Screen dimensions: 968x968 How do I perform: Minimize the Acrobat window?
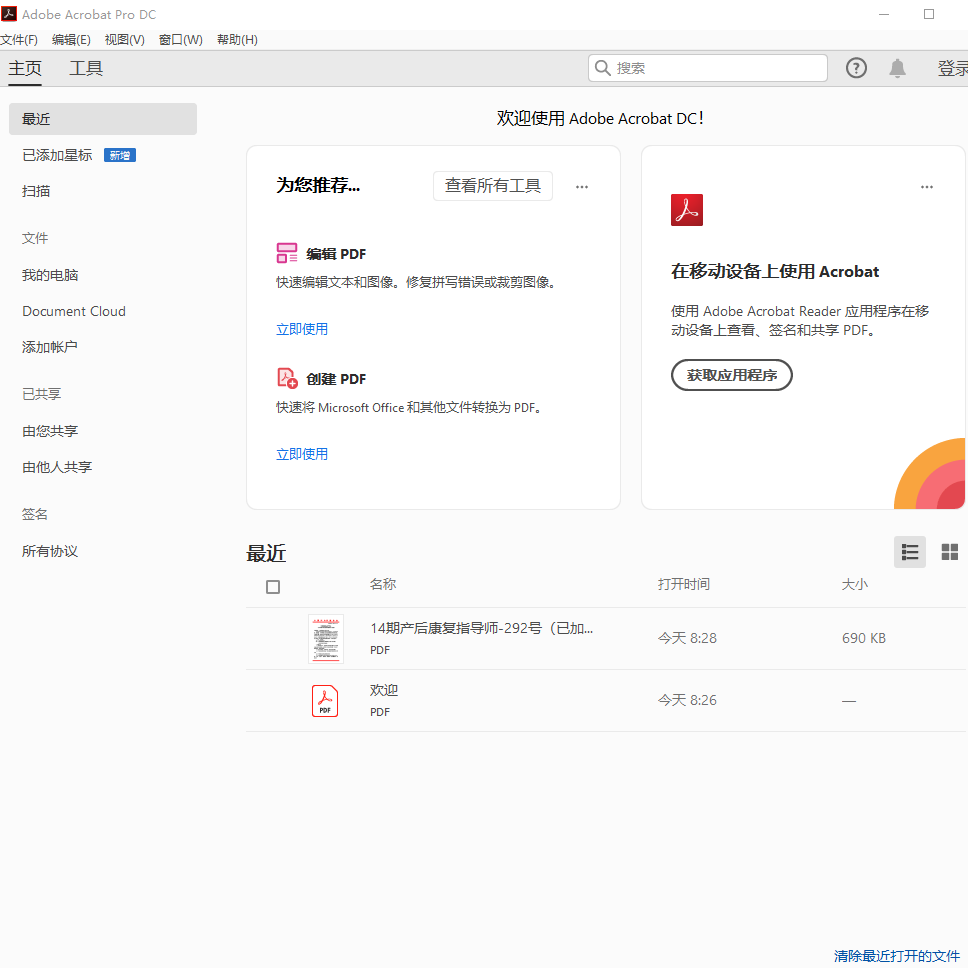[x=884, y=14]
